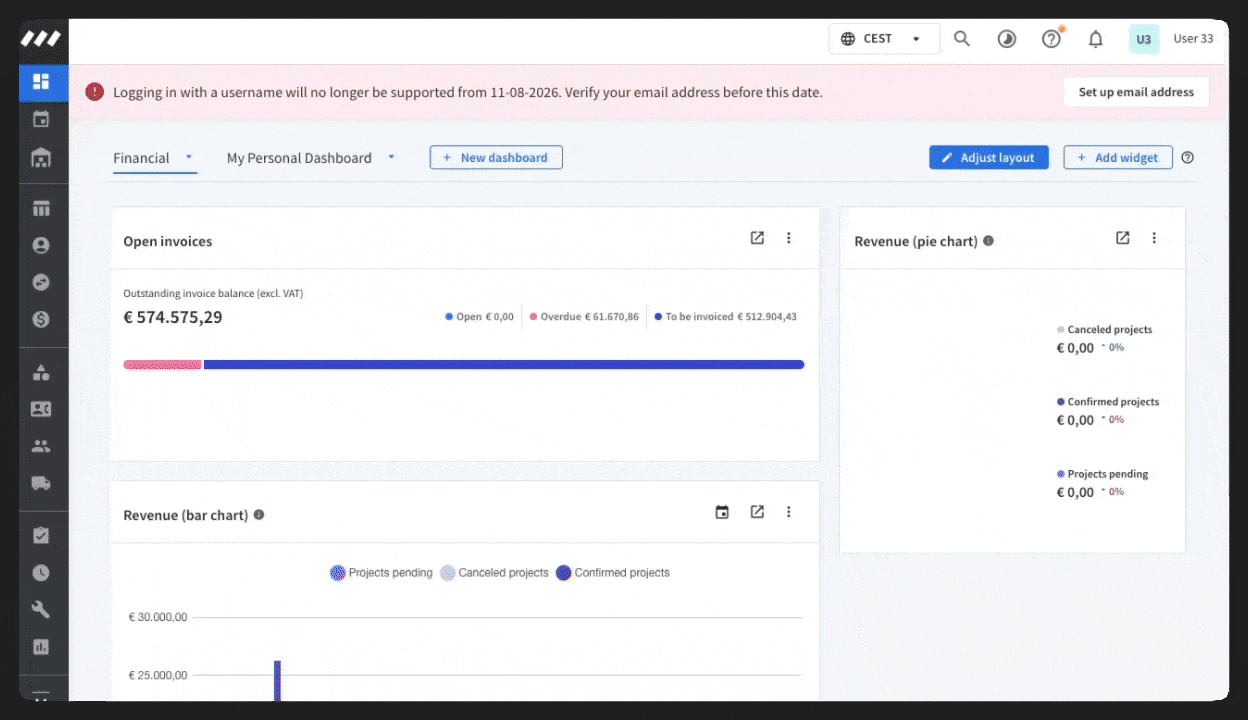Open the clock time icon in sidebar
The width and height of the screenshot is (1248, 720).
(41, 573)
